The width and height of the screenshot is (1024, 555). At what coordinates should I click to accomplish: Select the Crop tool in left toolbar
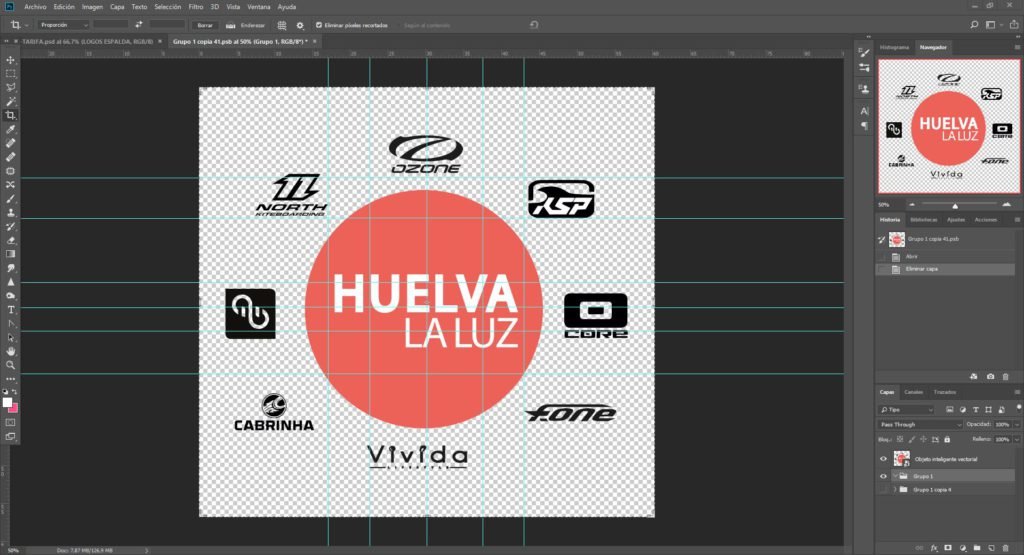point(10,116)
